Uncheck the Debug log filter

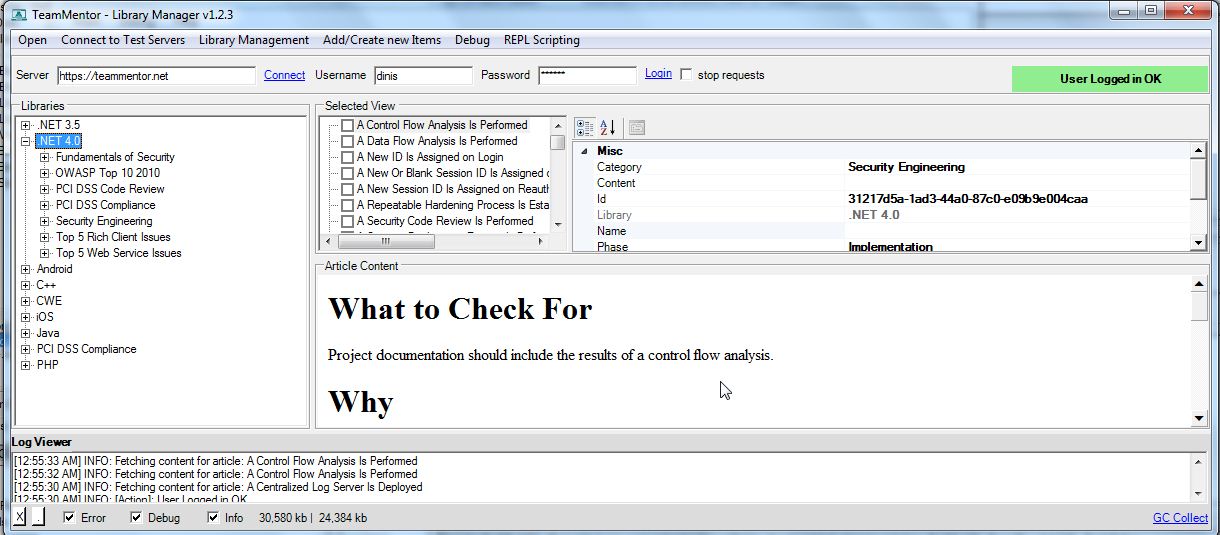(137, 518)
